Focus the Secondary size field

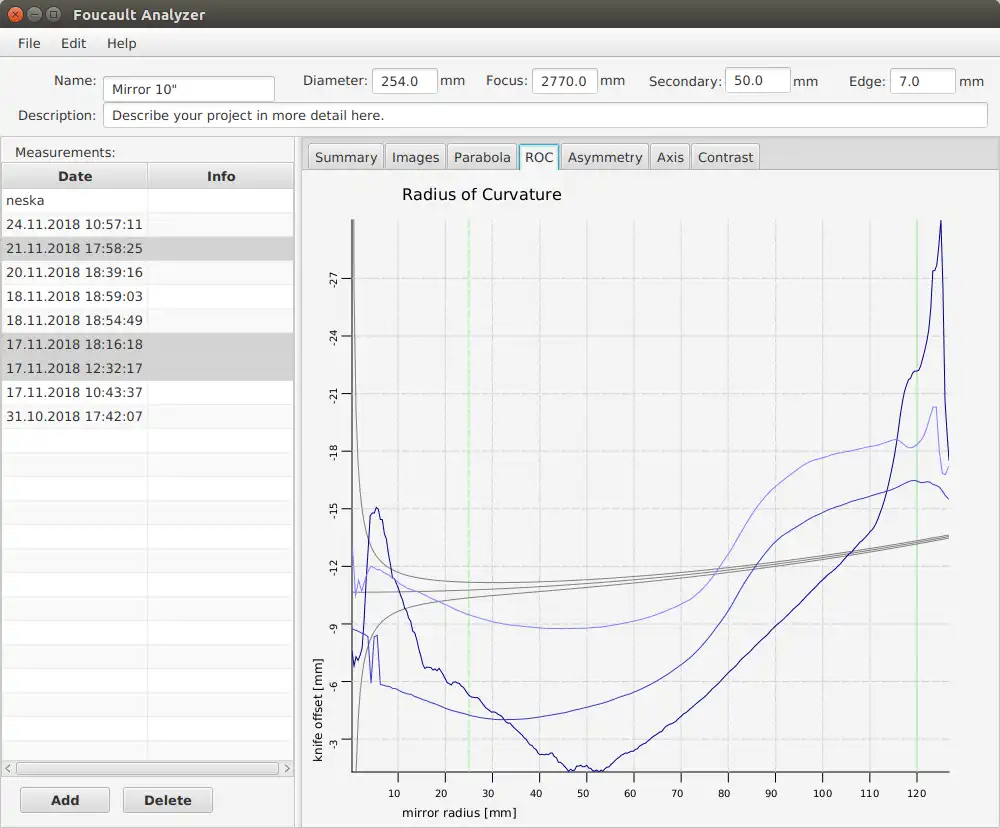click(x=757, y=81)
